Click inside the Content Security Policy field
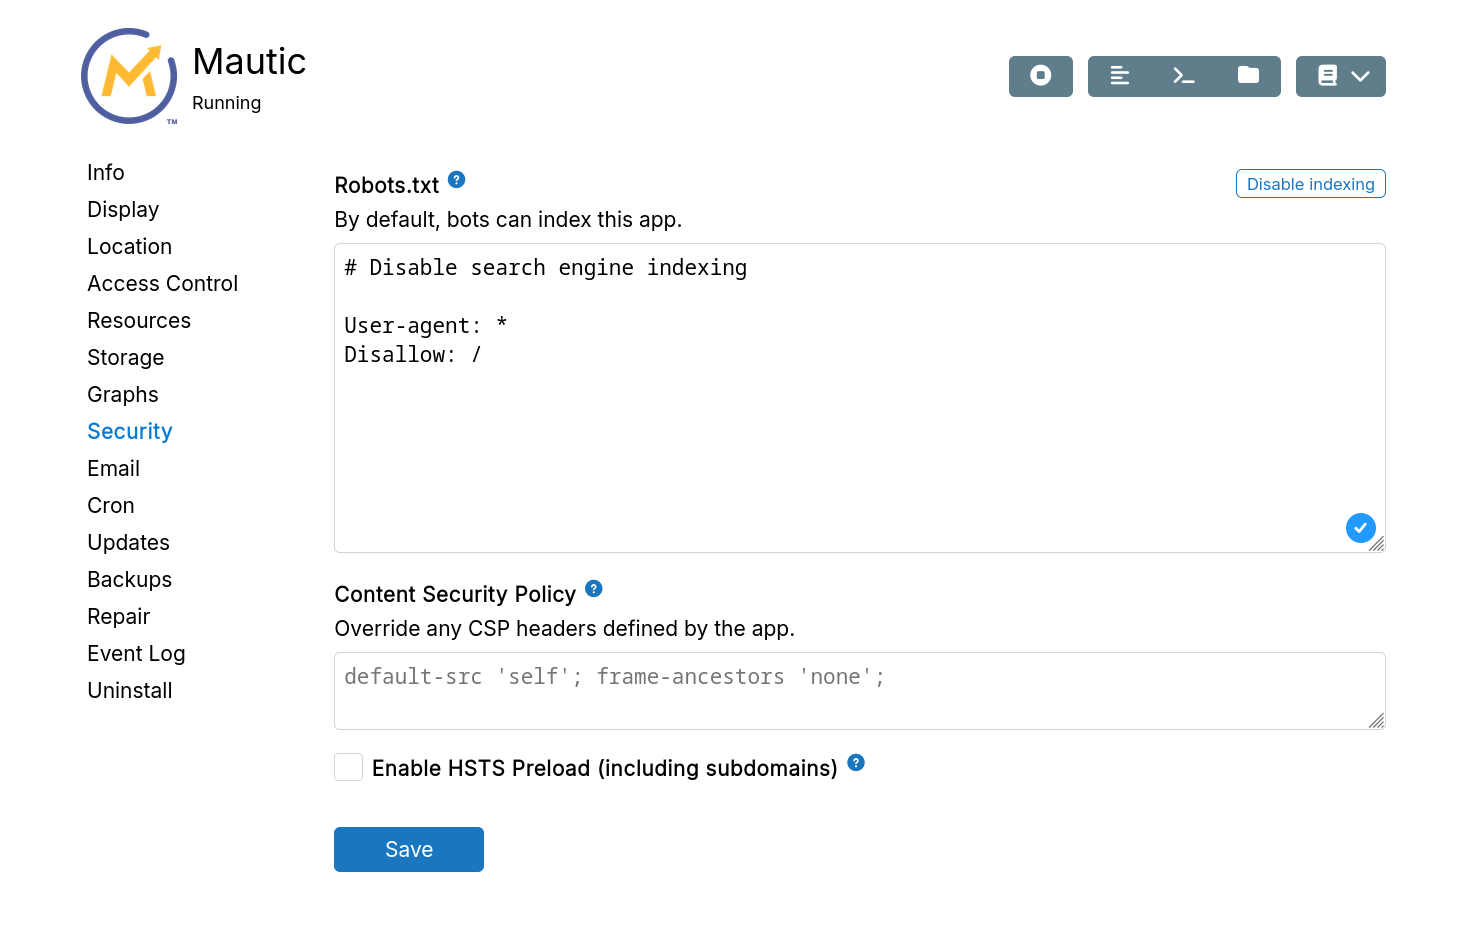This screenshot has height=951, width=1478. [858, 691]
